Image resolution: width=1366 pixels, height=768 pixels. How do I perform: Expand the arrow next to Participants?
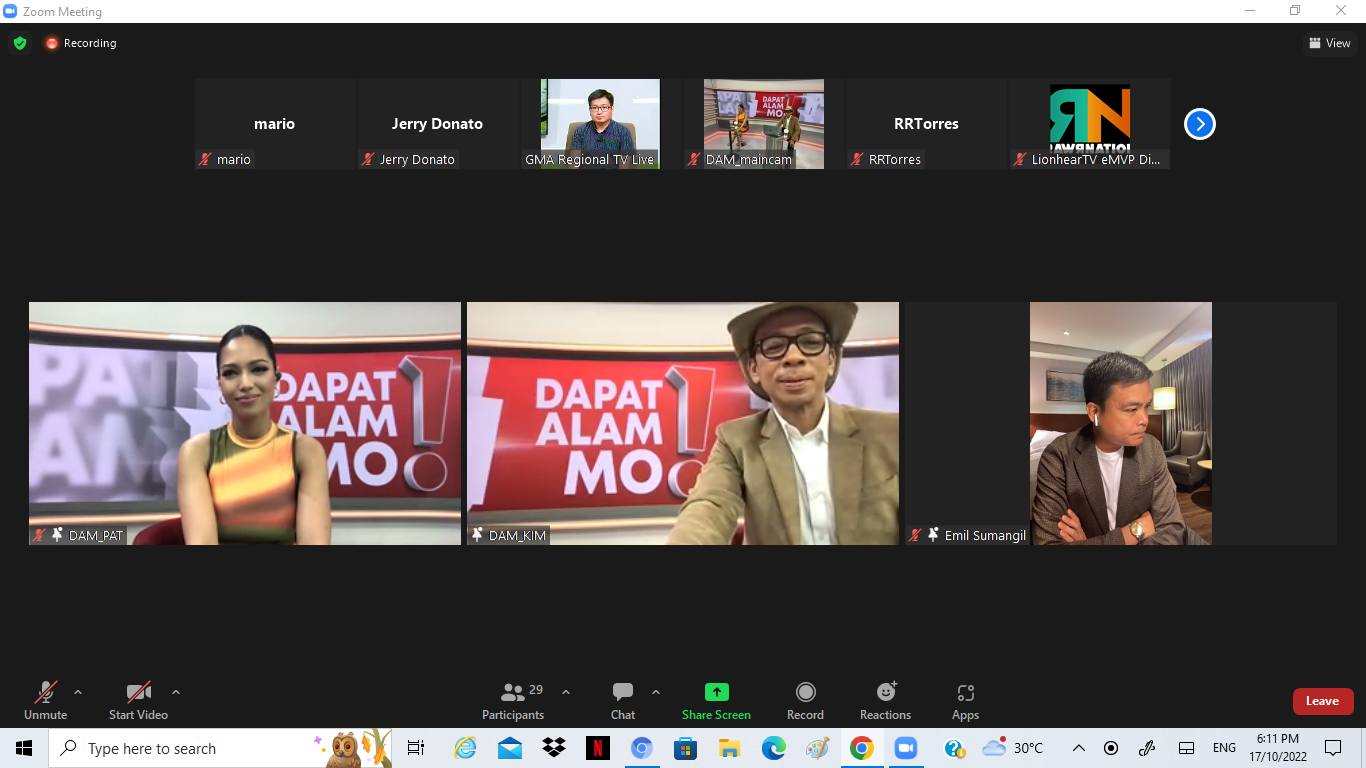click(566, 692)
